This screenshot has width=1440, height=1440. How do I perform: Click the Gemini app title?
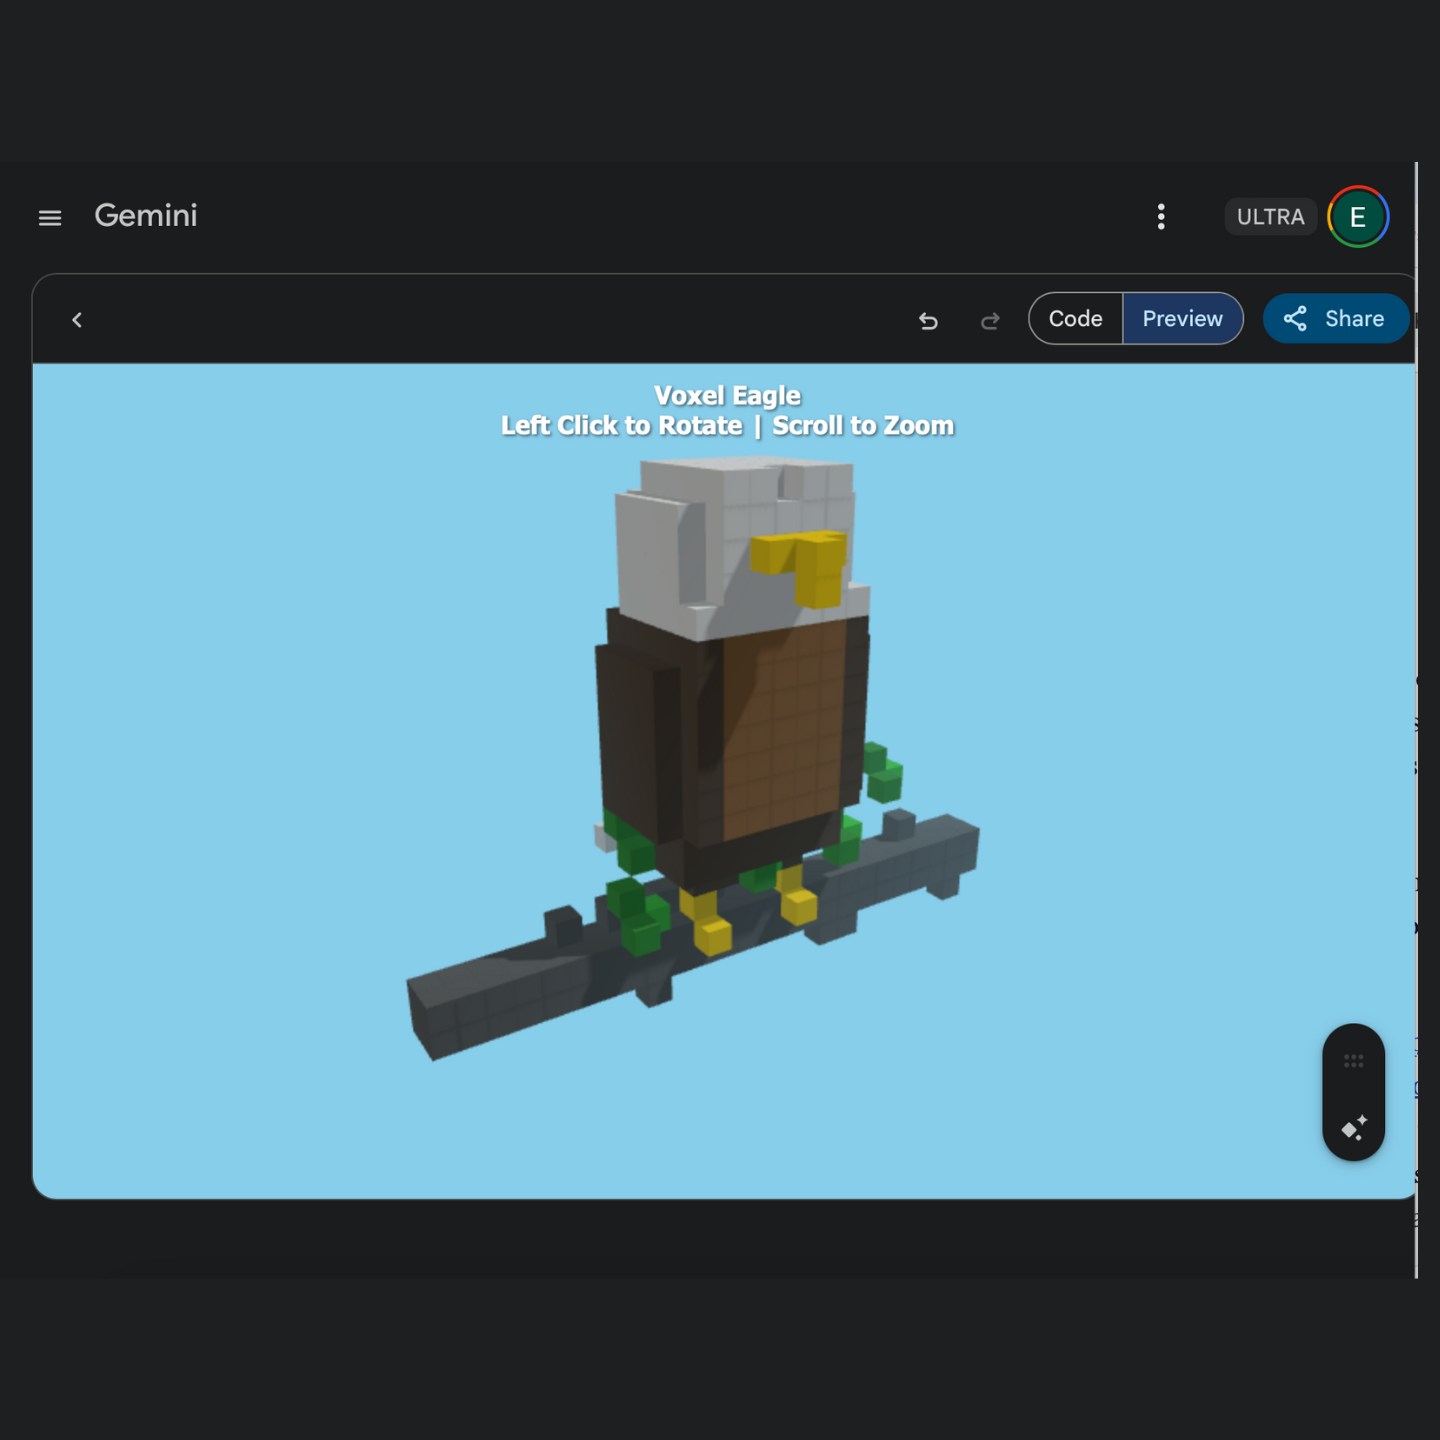point(146,216)
